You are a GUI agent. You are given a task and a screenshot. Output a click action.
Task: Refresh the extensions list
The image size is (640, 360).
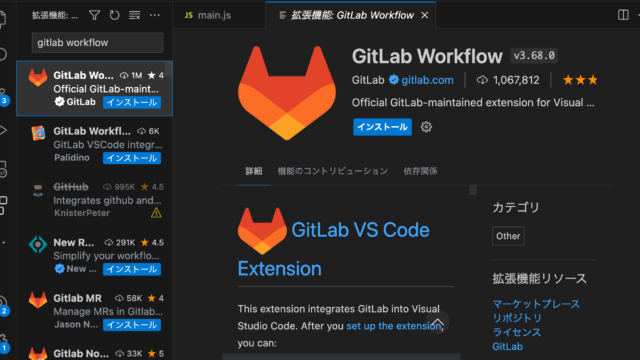[x=114, y=15]
